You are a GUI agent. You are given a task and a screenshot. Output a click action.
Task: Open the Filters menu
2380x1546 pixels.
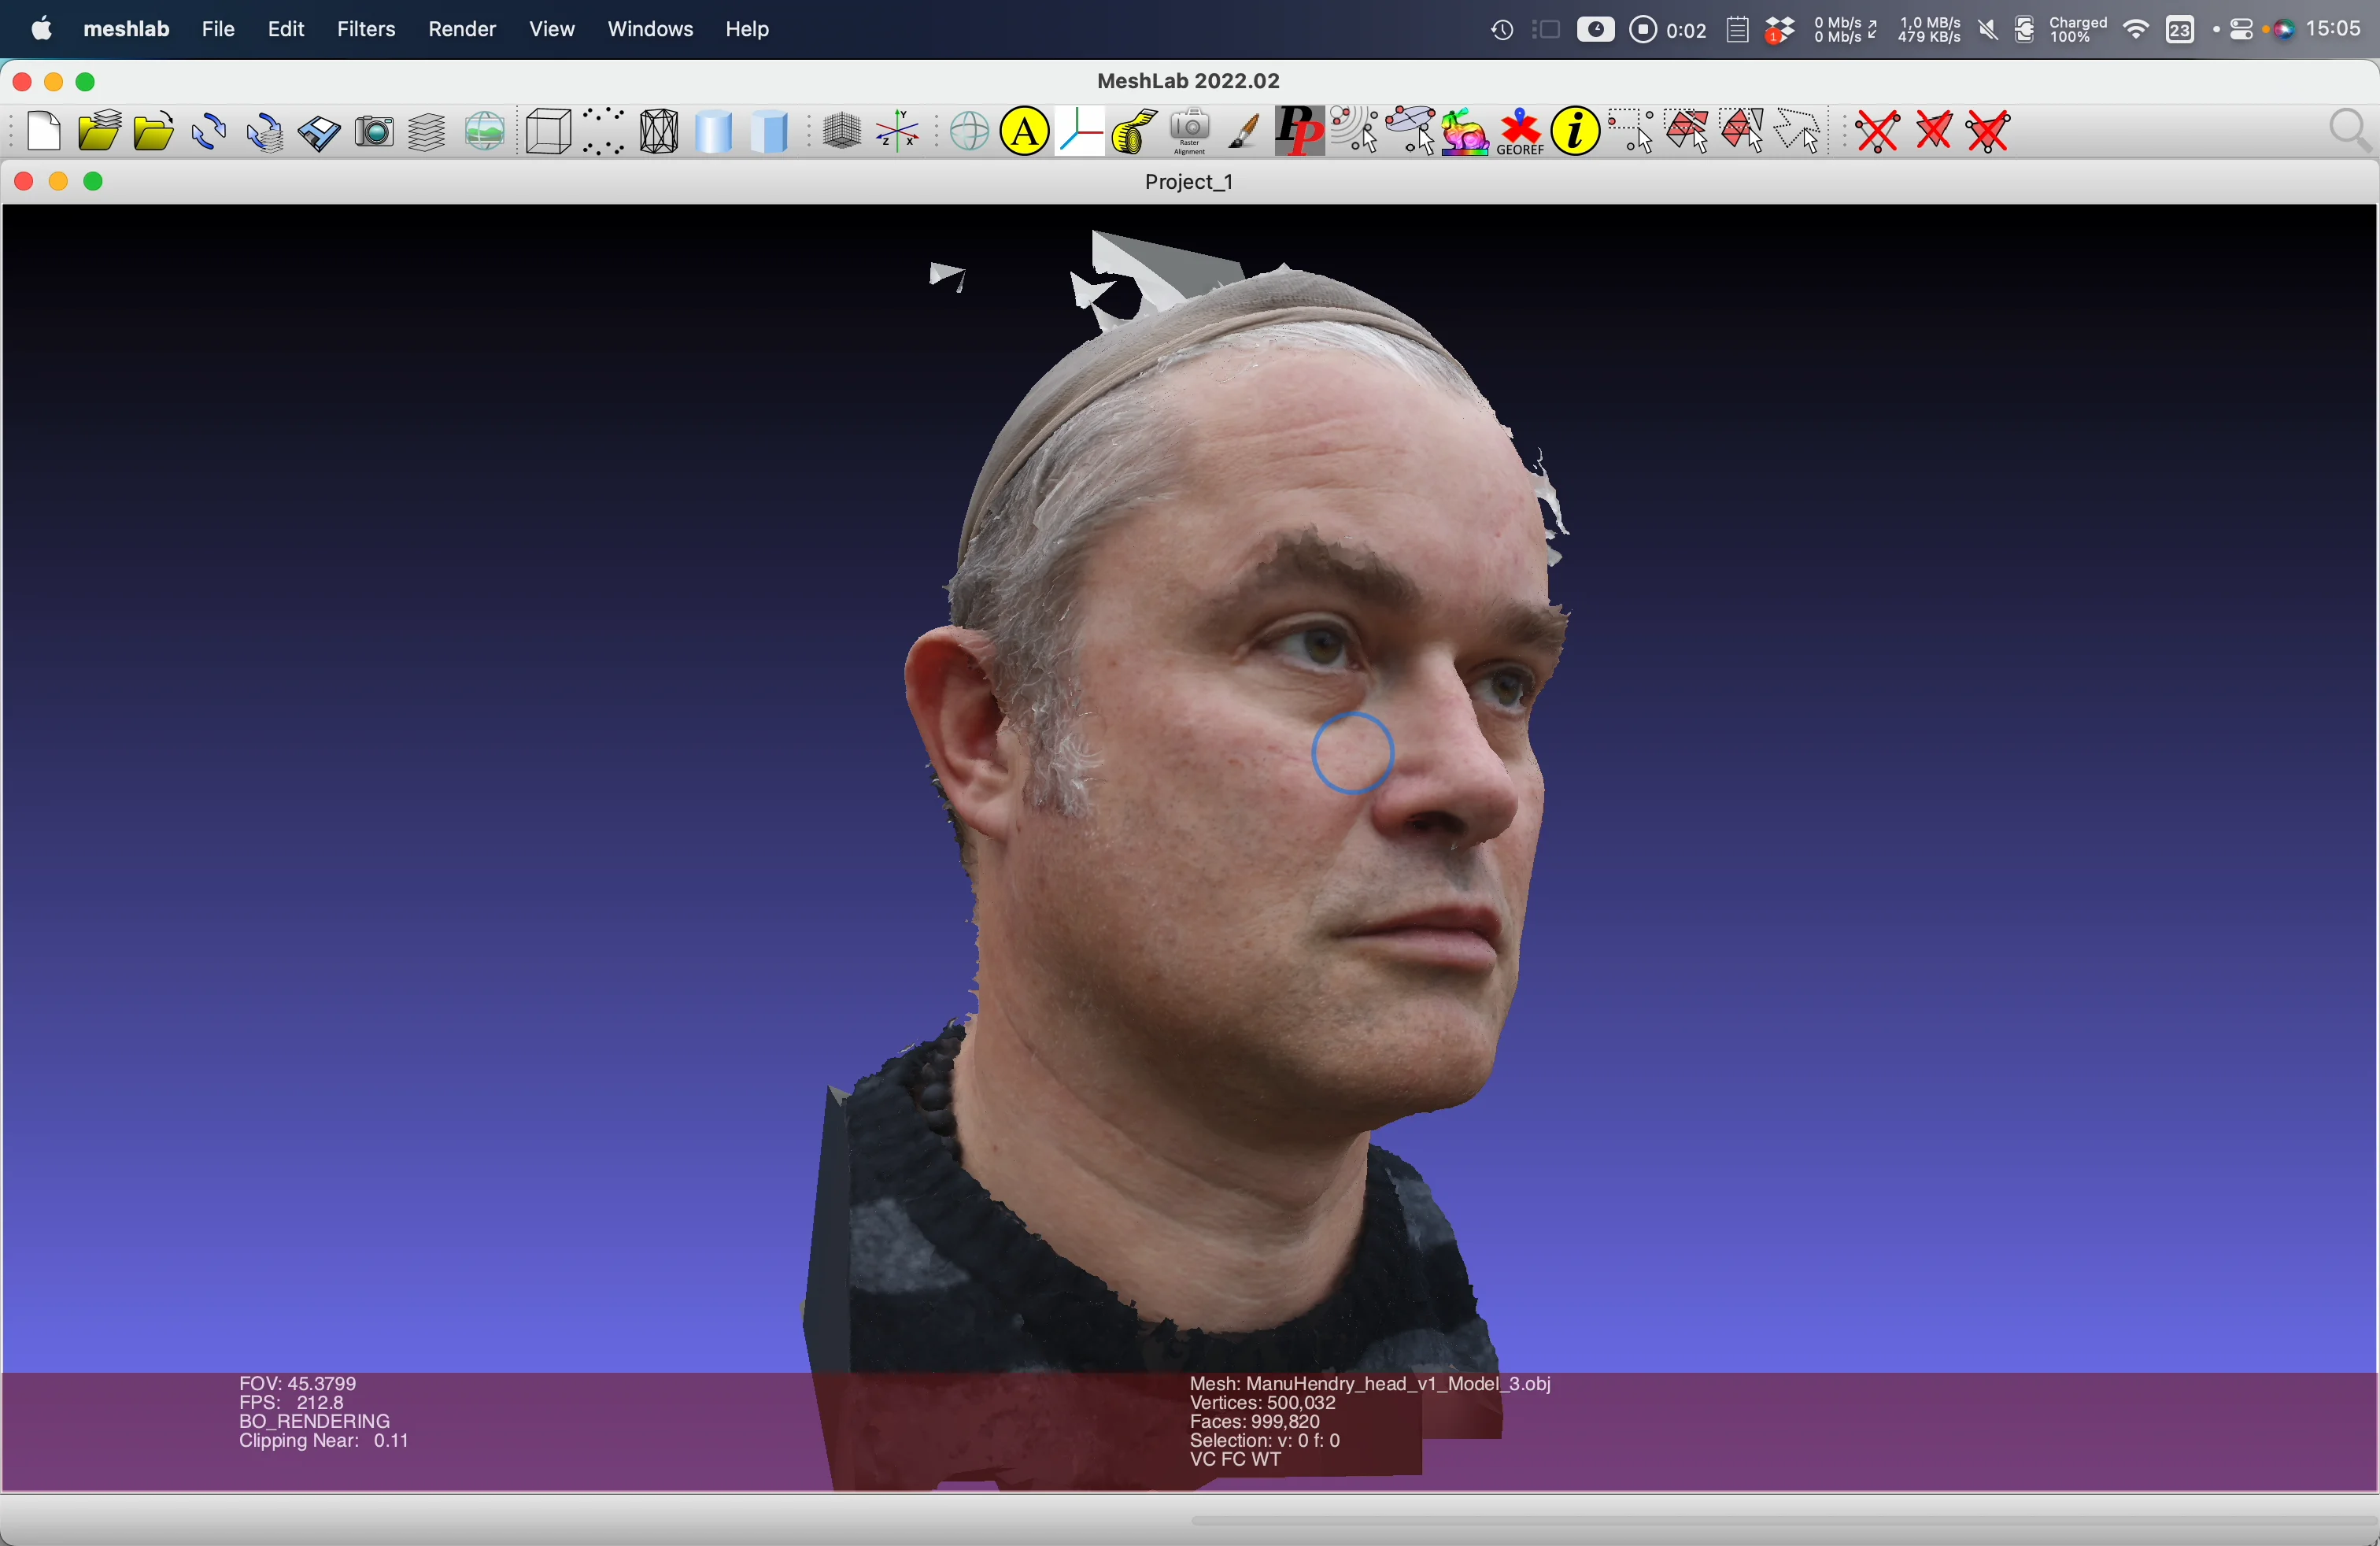(x=366, y=29)
